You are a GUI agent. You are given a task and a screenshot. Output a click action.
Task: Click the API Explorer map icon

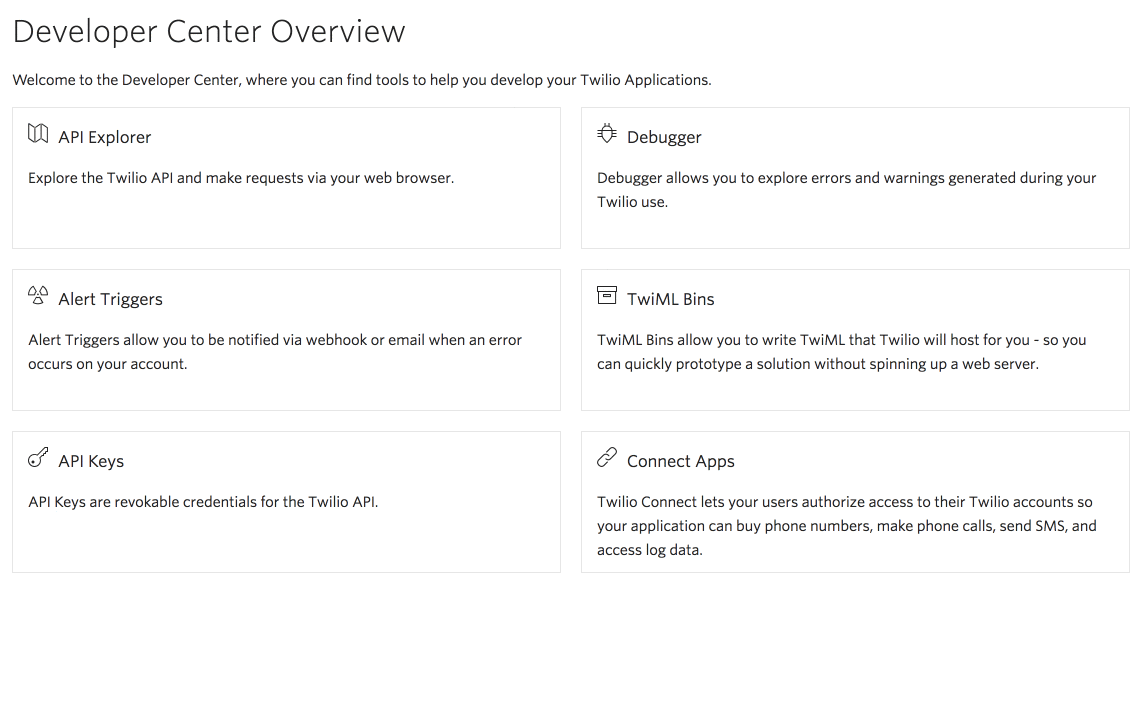click(38, 134)
